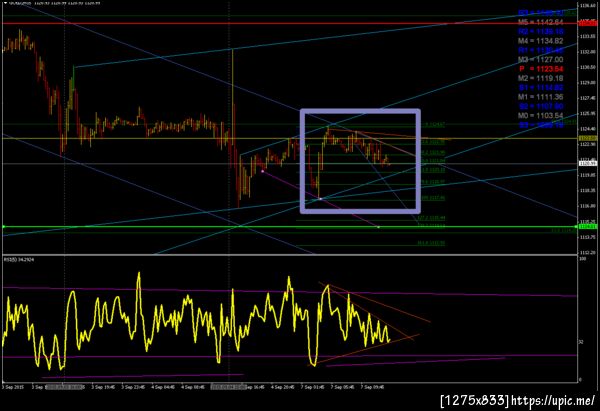Click the "M2 = 1119.18" level label
Viewport: 600px width, 411px height.
point(541,78)
